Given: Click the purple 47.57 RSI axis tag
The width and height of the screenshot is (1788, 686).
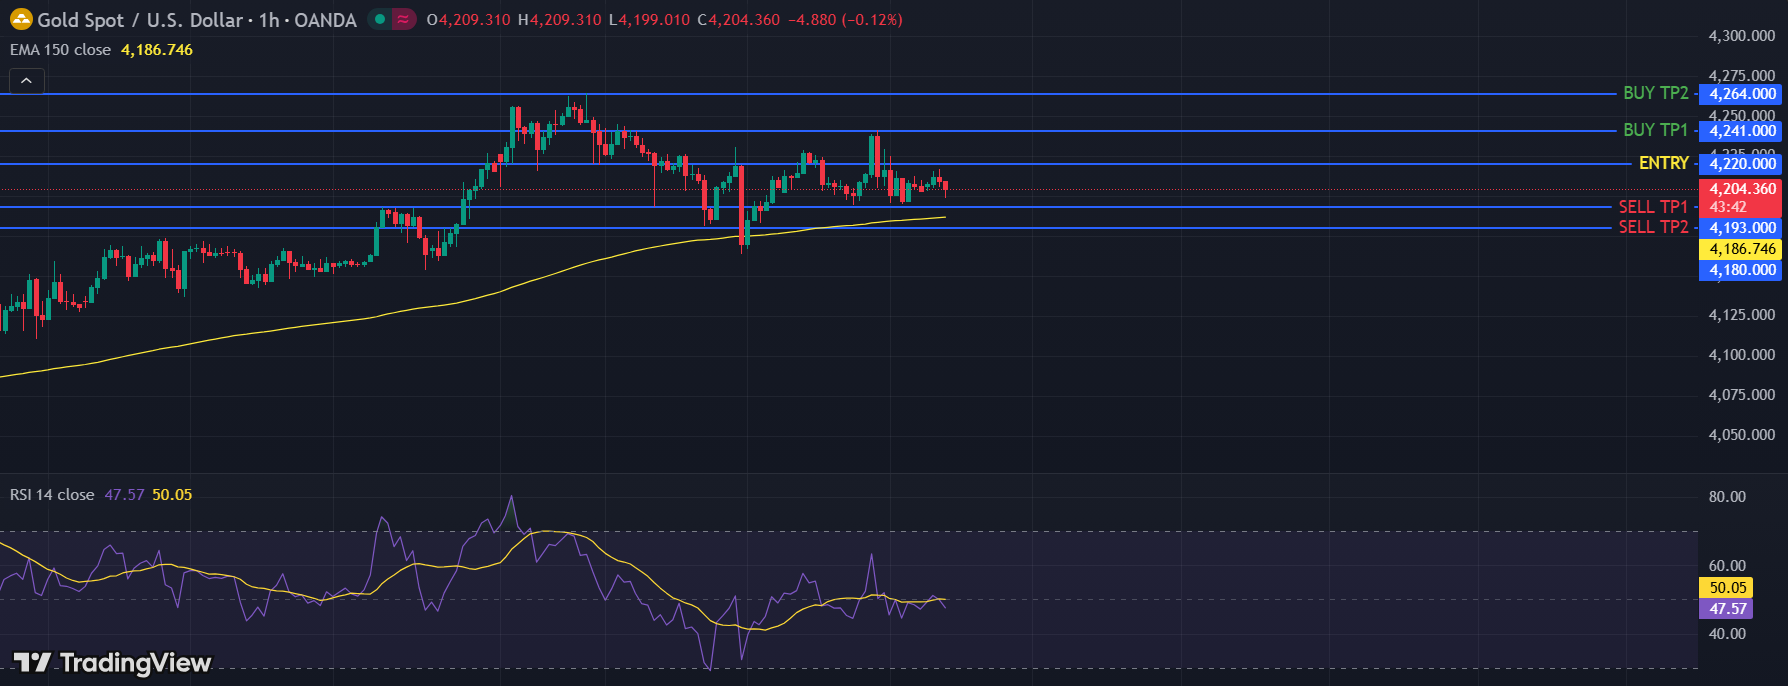Looking at the screenshot, I should point(1726,609).
